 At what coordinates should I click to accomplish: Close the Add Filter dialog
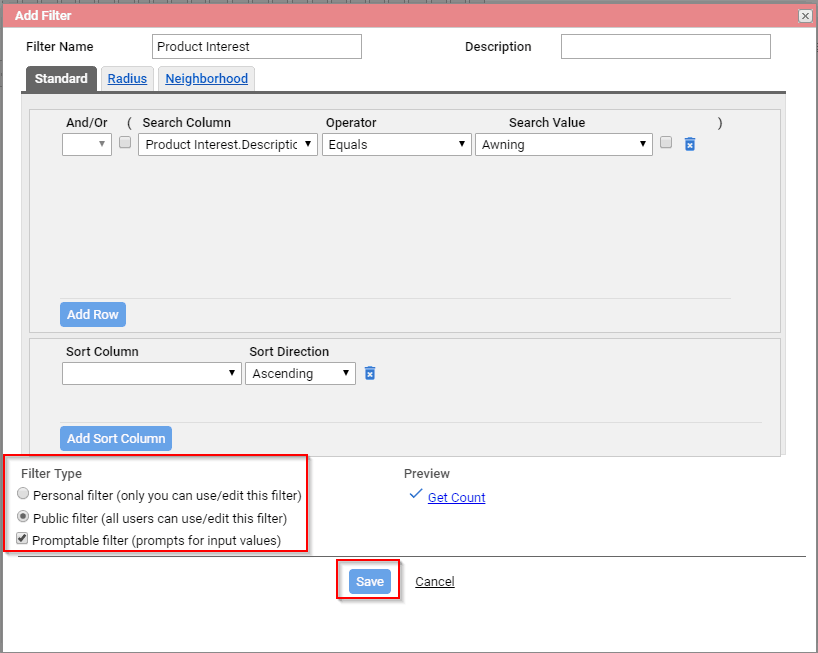tap(805, 16)
